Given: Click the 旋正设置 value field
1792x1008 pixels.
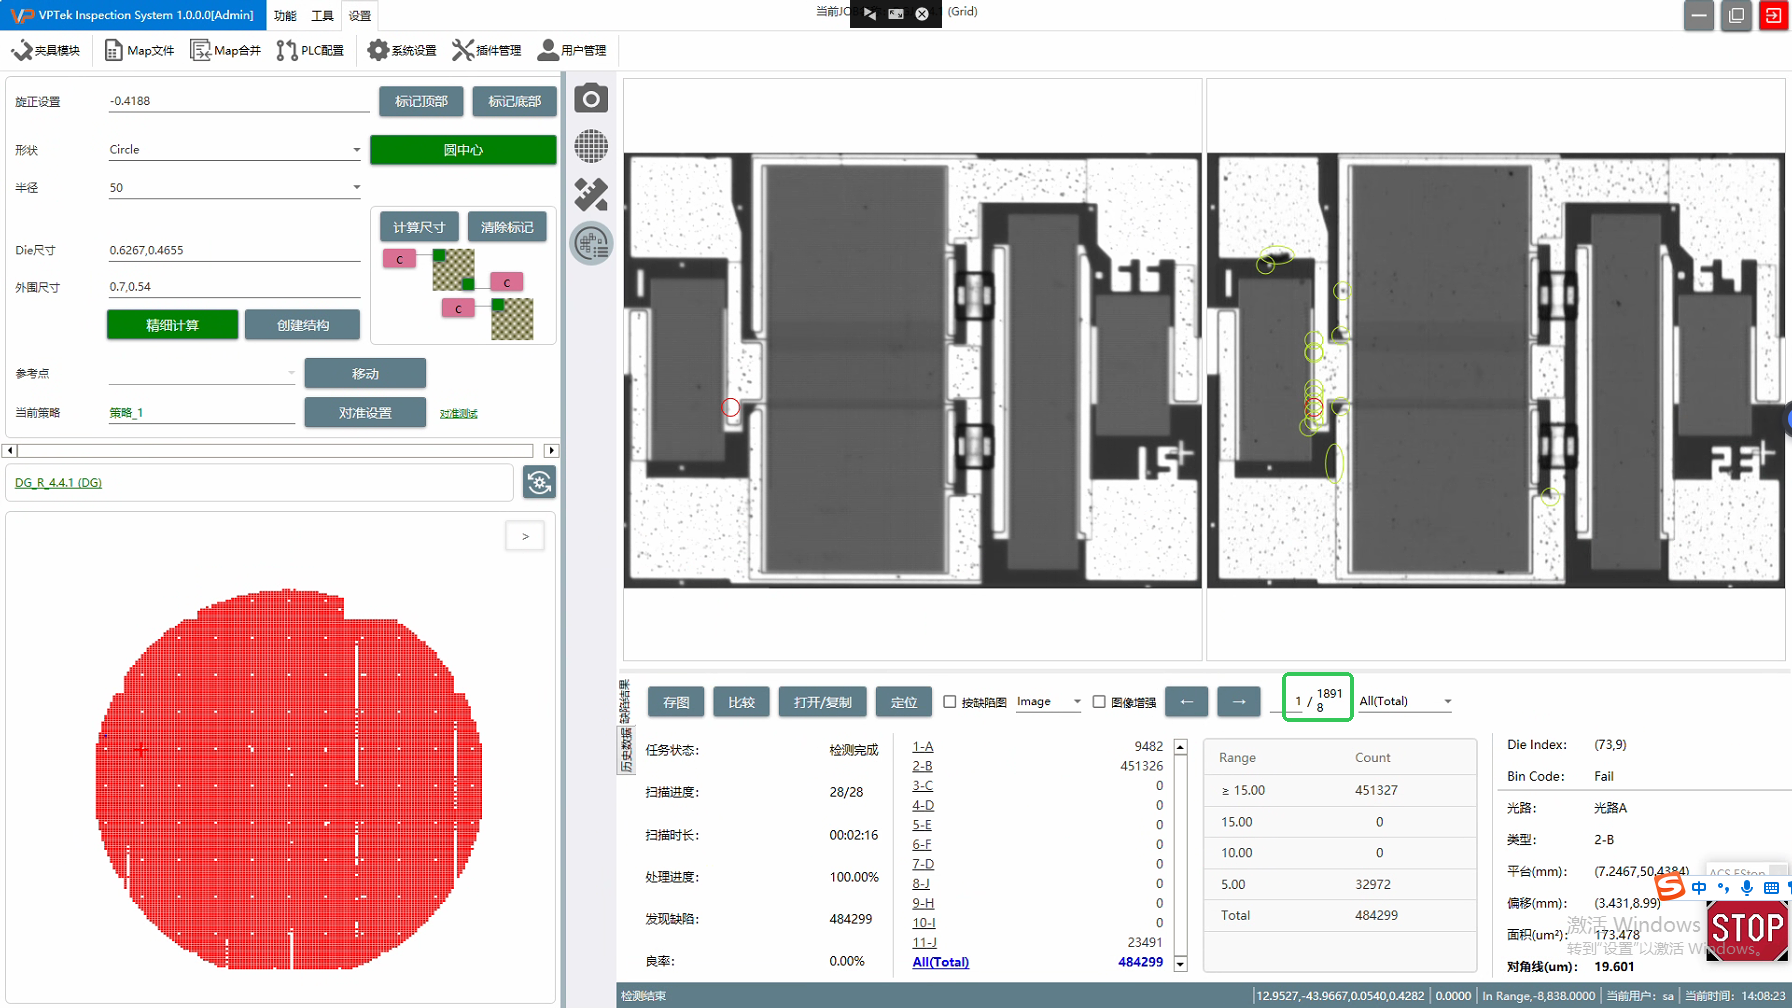Looking at the screenshot, I should 239,101.
